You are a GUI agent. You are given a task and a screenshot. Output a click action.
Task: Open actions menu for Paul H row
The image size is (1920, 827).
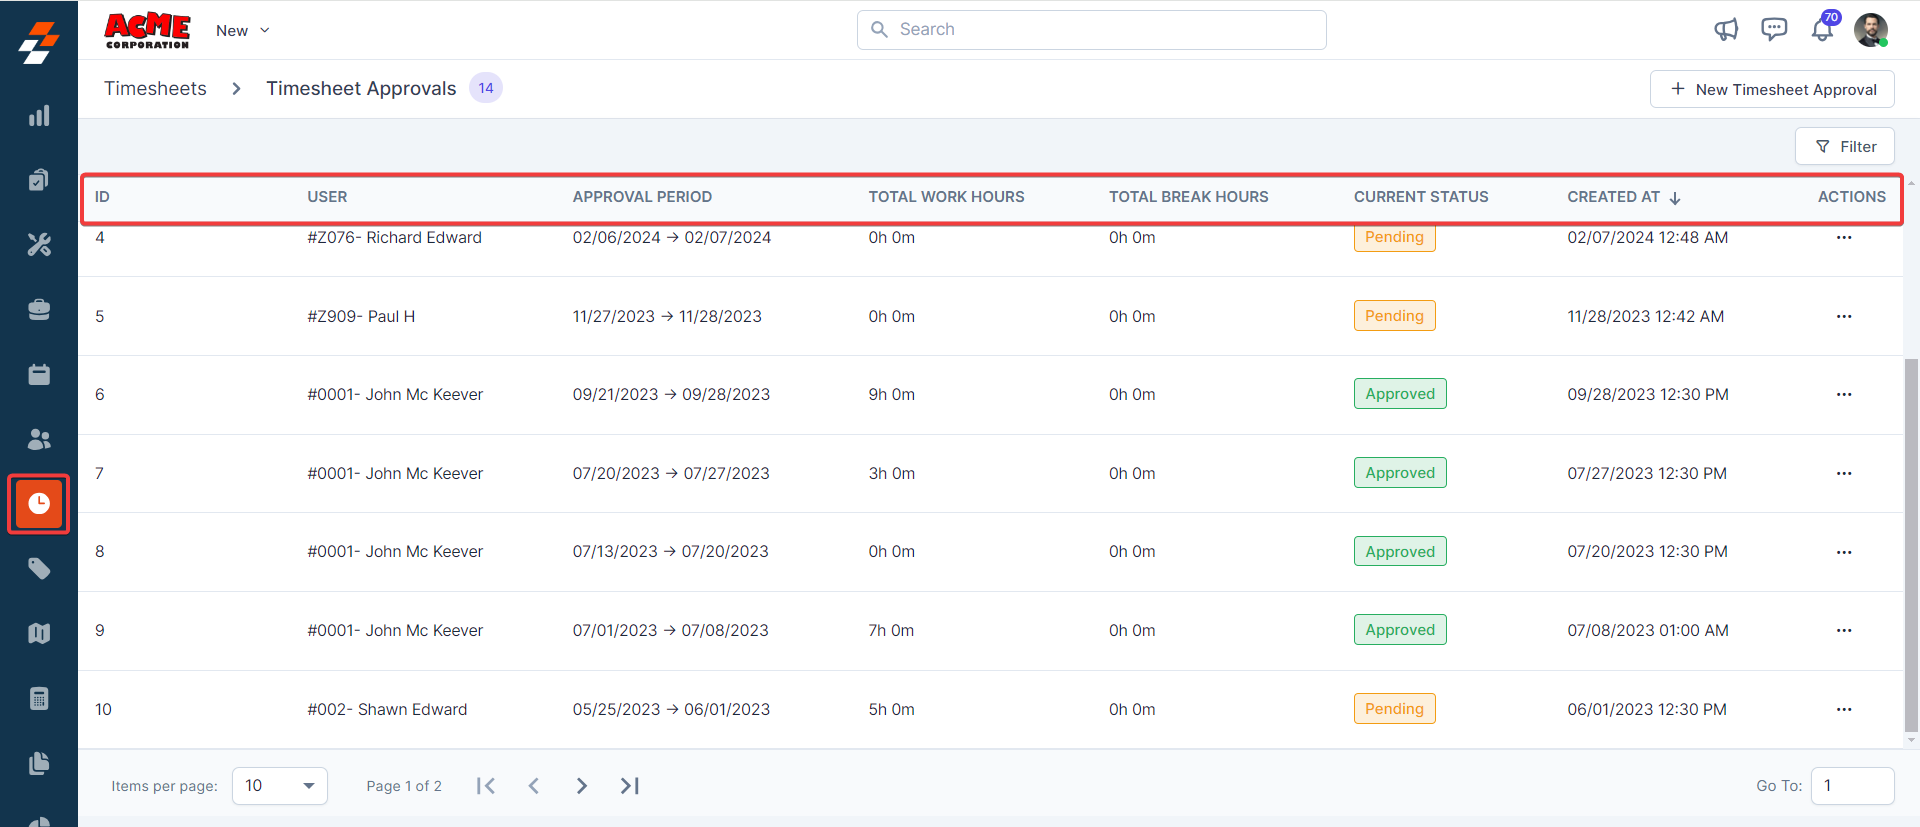click(x=1844, y=316)
